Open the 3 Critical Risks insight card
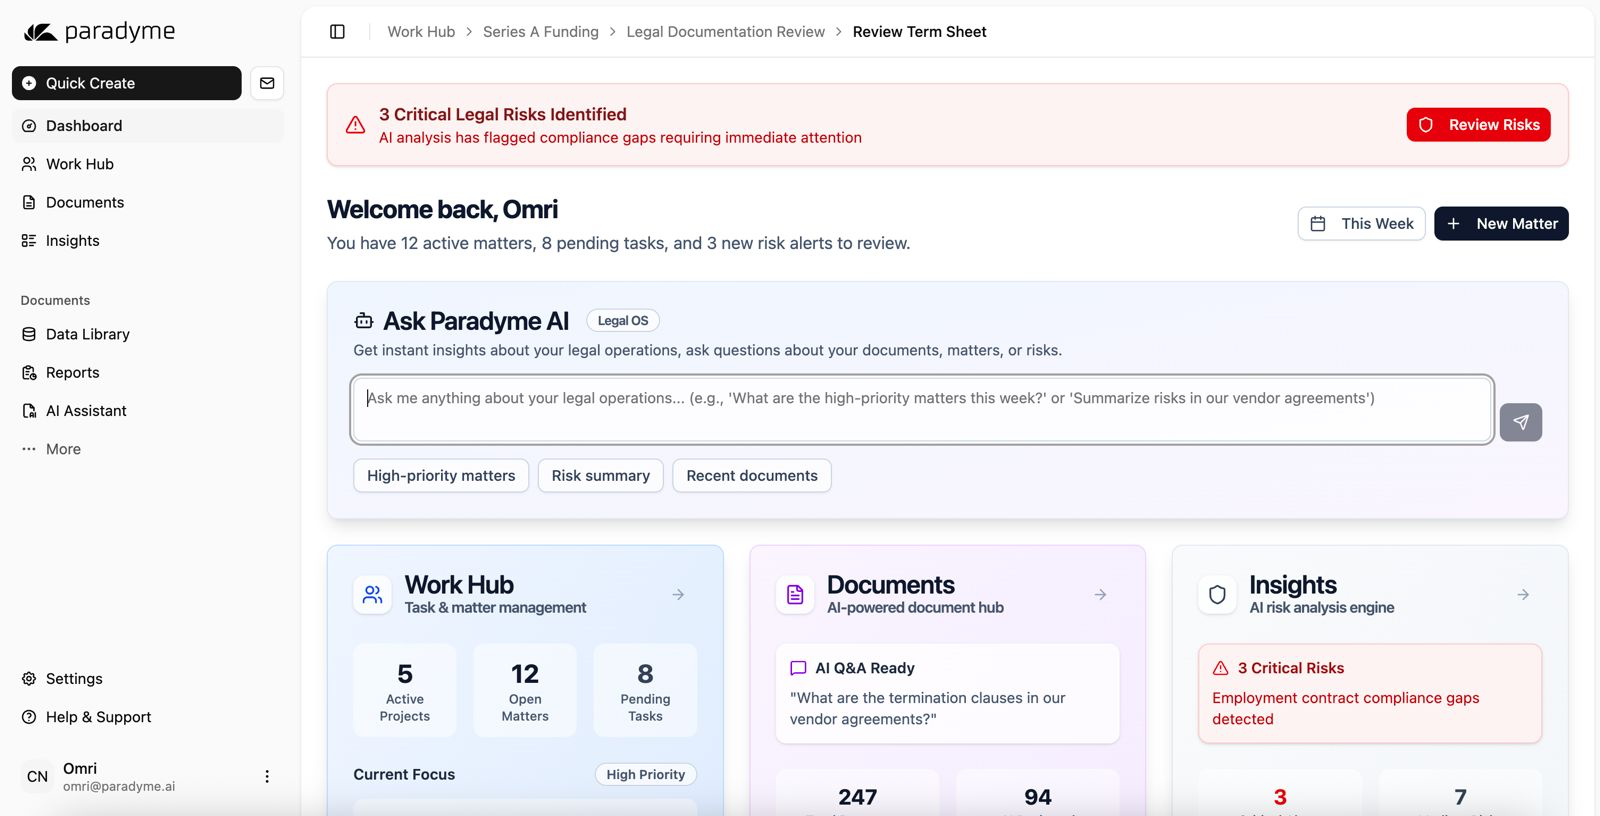Viewport: 1600px width, 816px height. click(x=1369, y=693)
